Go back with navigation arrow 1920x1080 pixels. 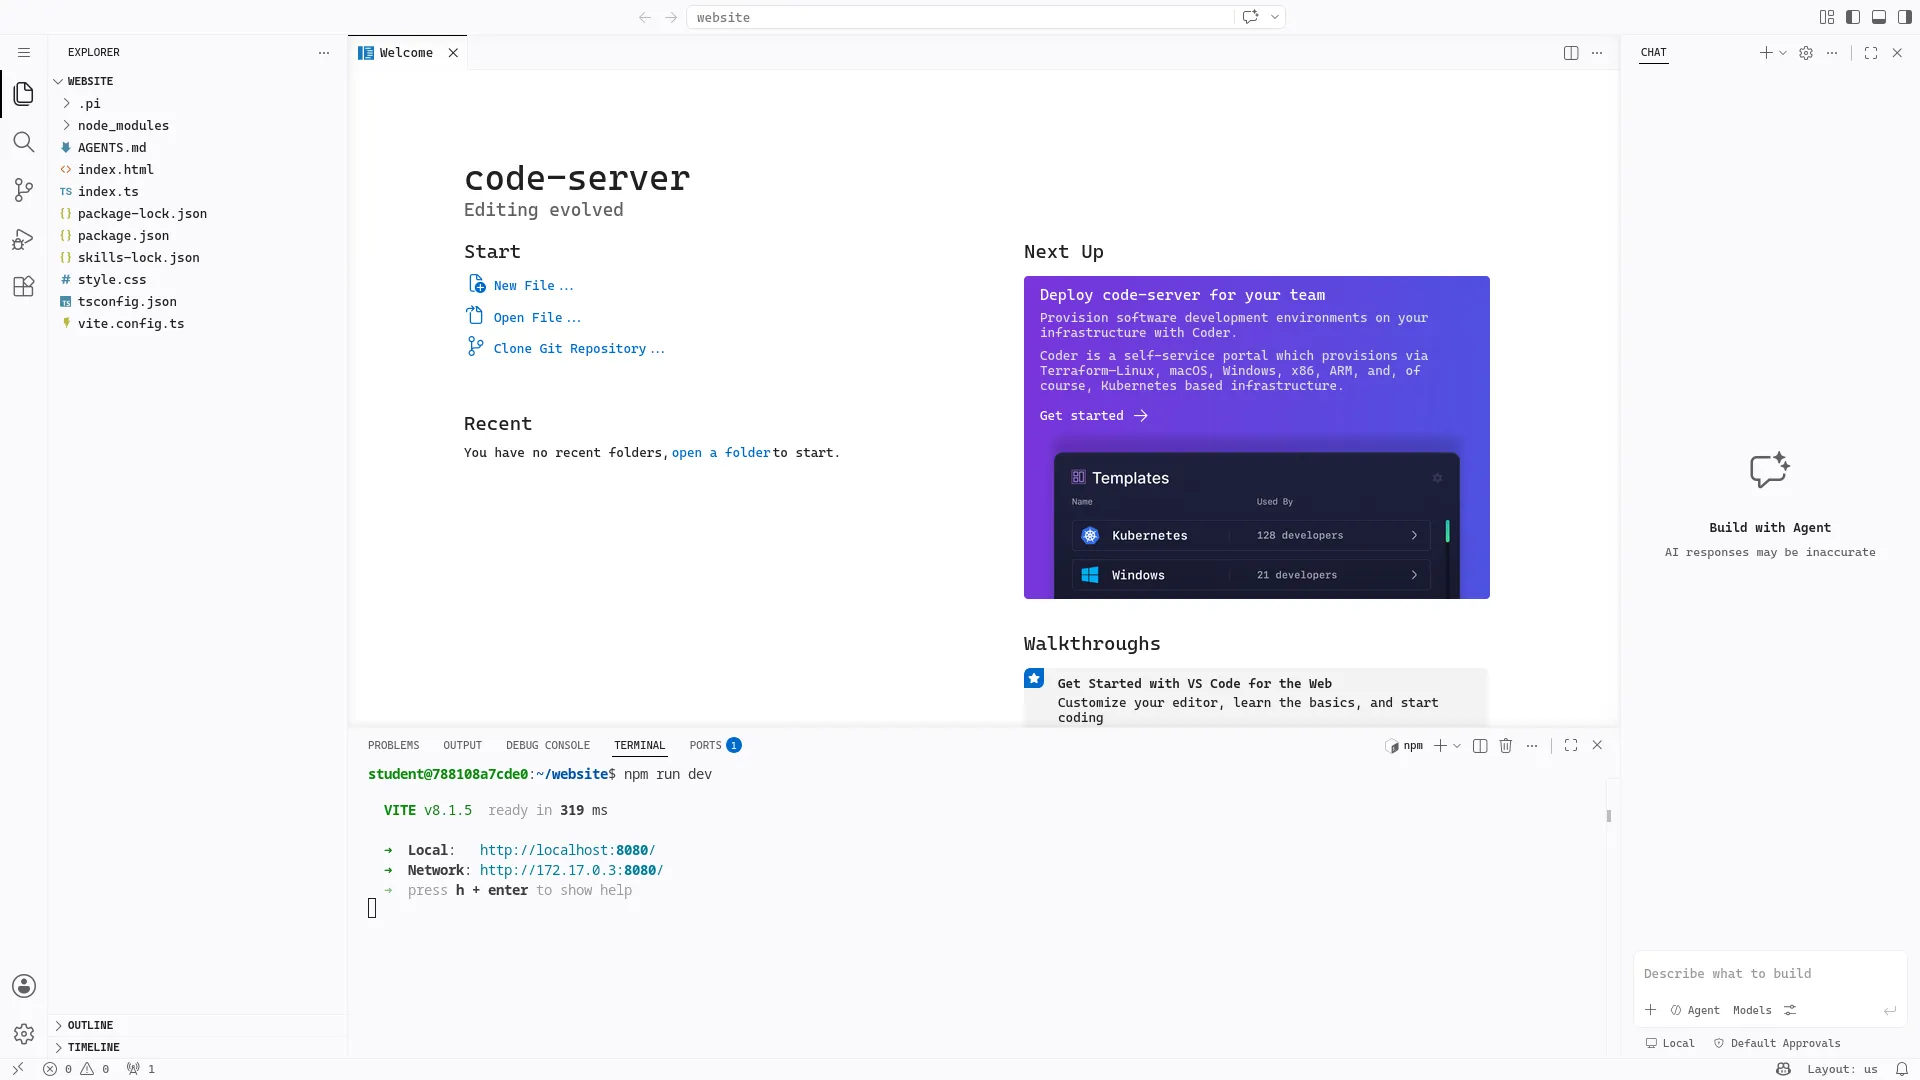coord(645,17)
